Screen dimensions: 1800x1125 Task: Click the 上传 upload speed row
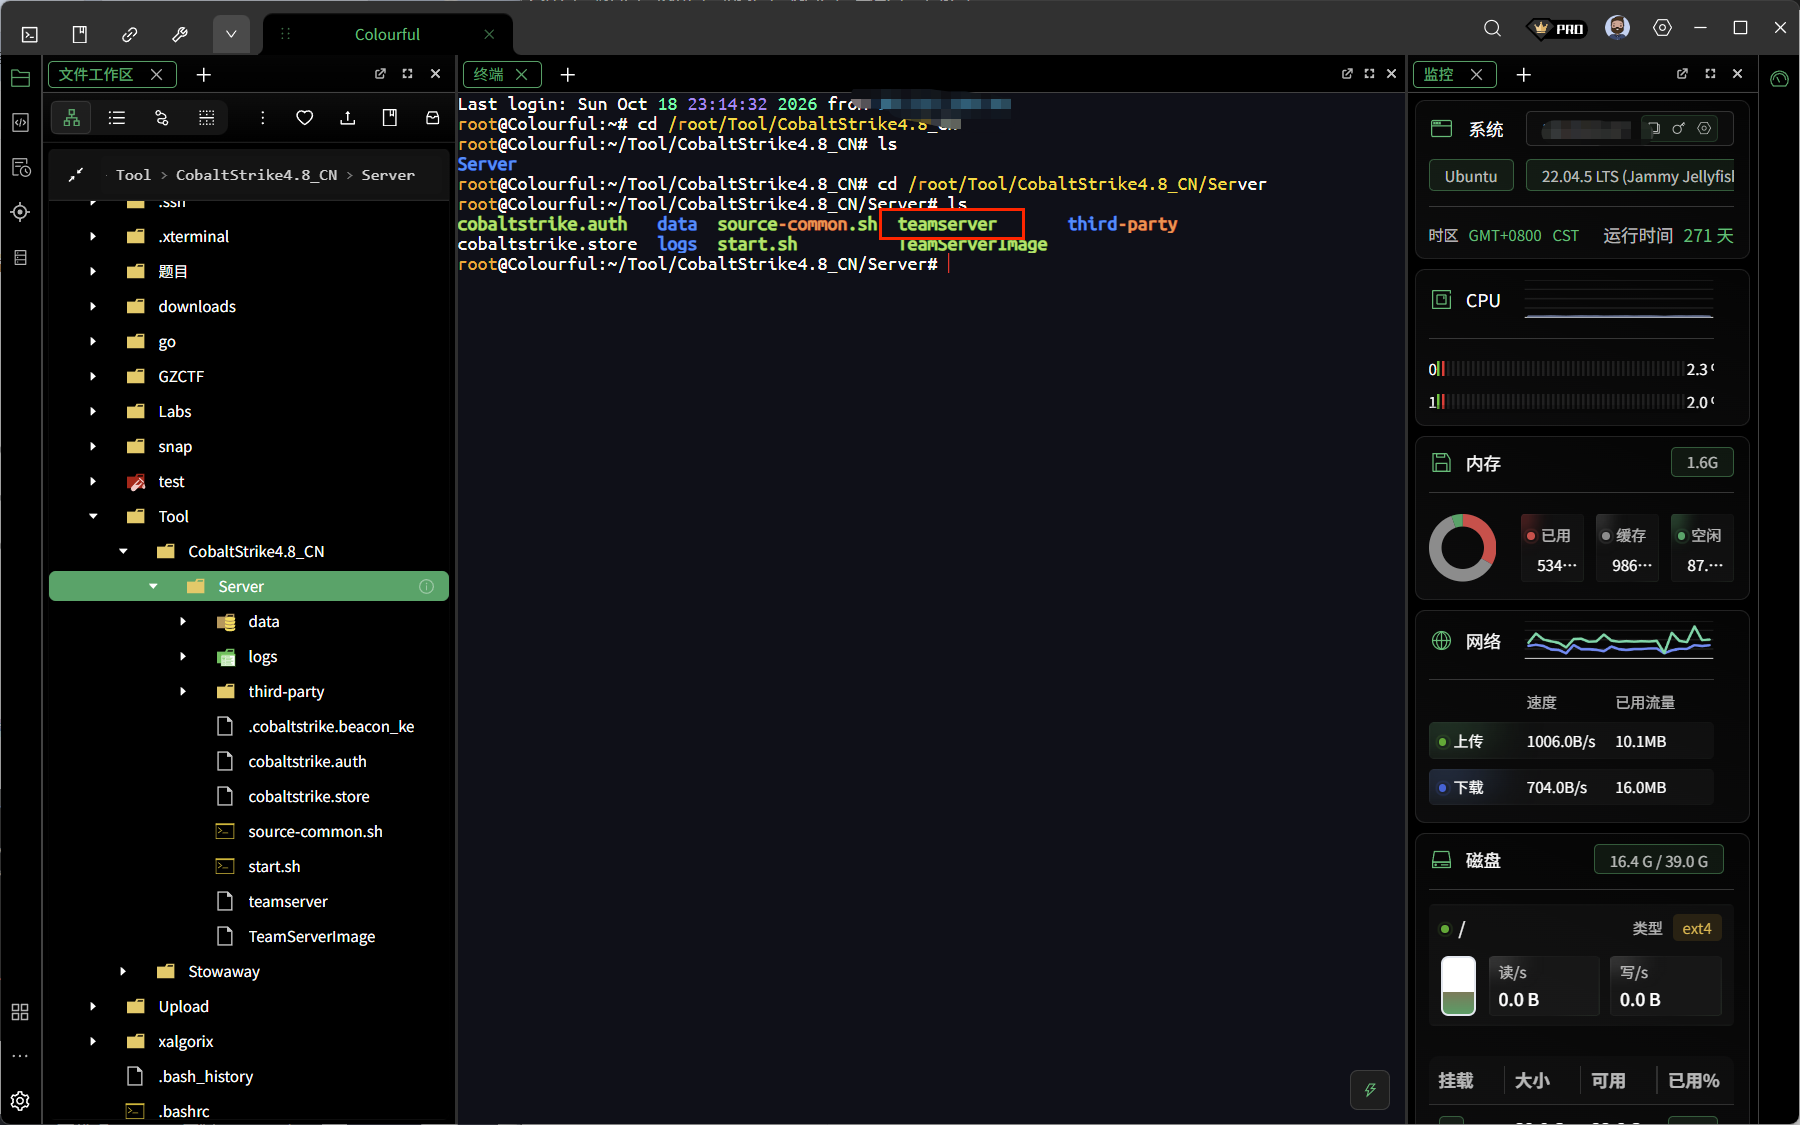click(x=1571, y=742)
